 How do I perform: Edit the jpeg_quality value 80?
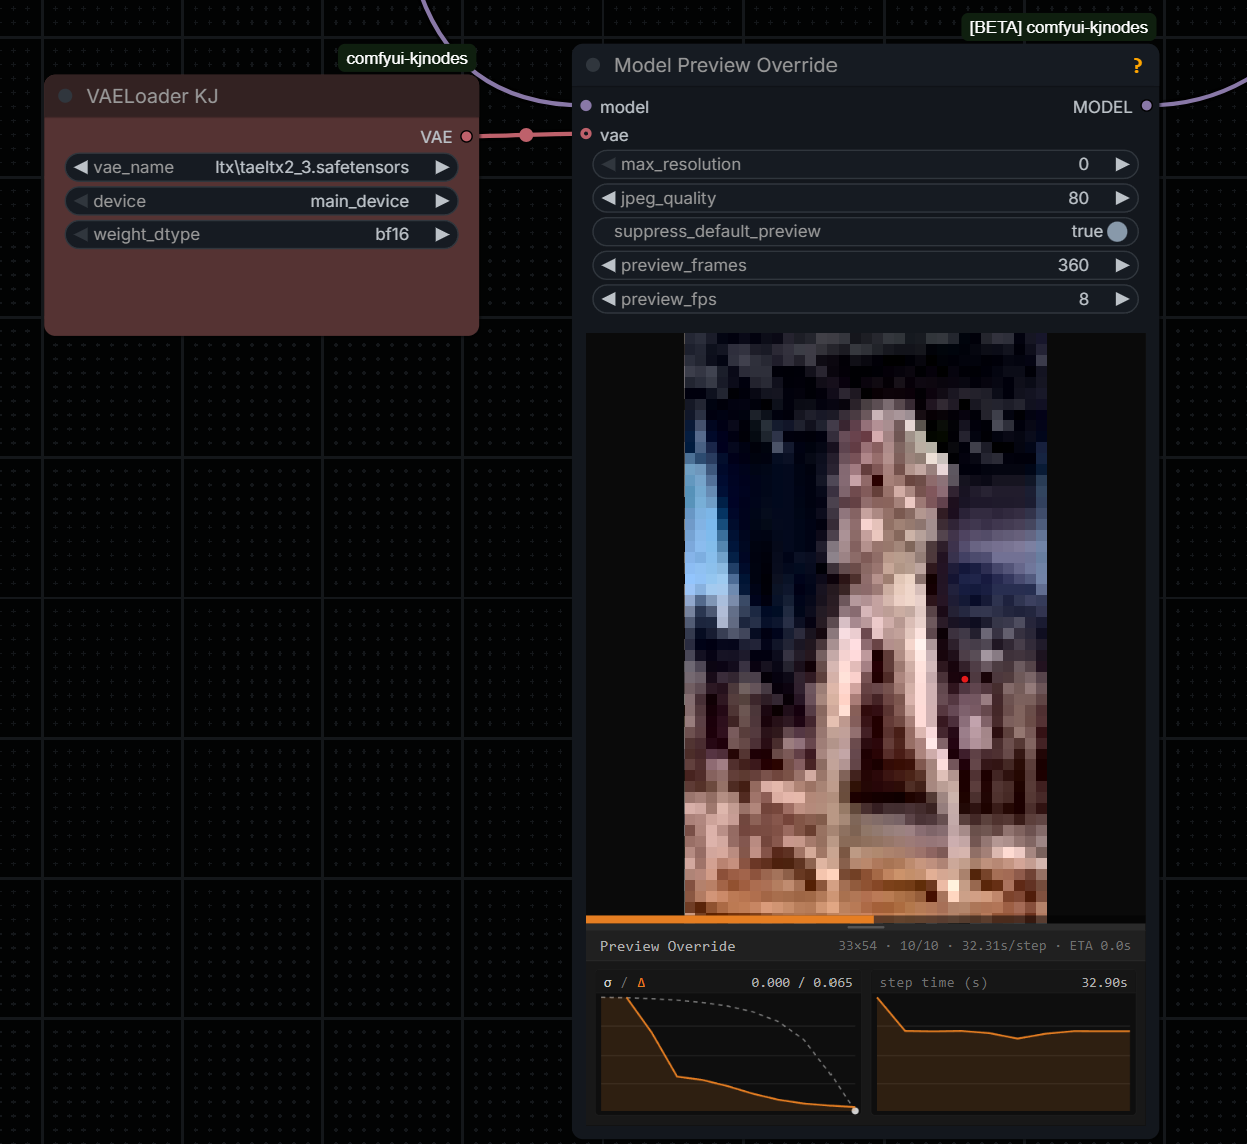coord(1078,198)
